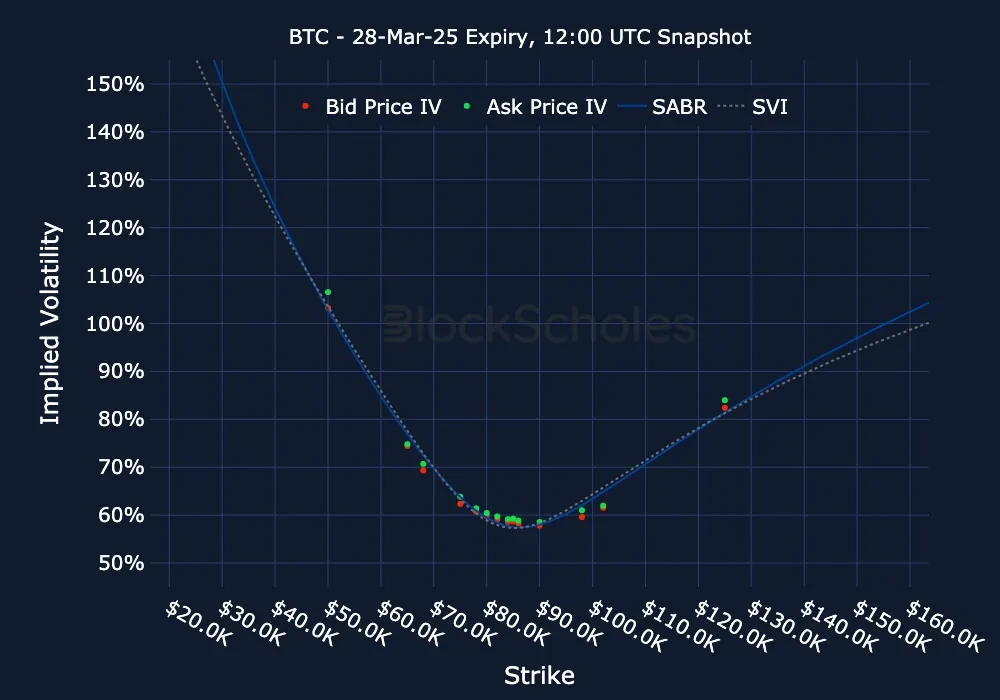Click the Strike x-axis title
Image resolution: width=1000 pixels, height=700 pixels.
pyautogui.click(x=539, y=676)
